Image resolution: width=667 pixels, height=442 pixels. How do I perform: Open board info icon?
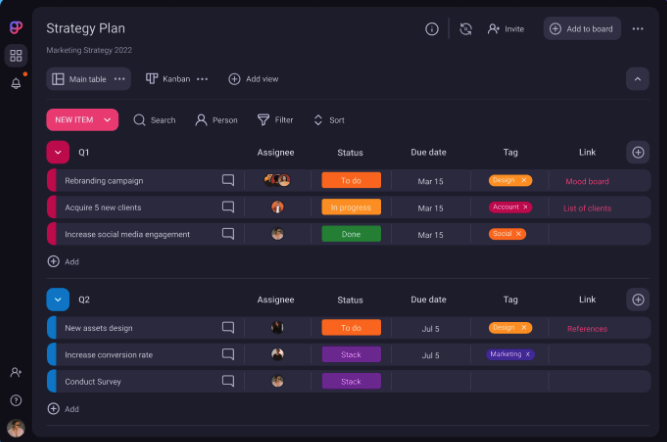432,29
